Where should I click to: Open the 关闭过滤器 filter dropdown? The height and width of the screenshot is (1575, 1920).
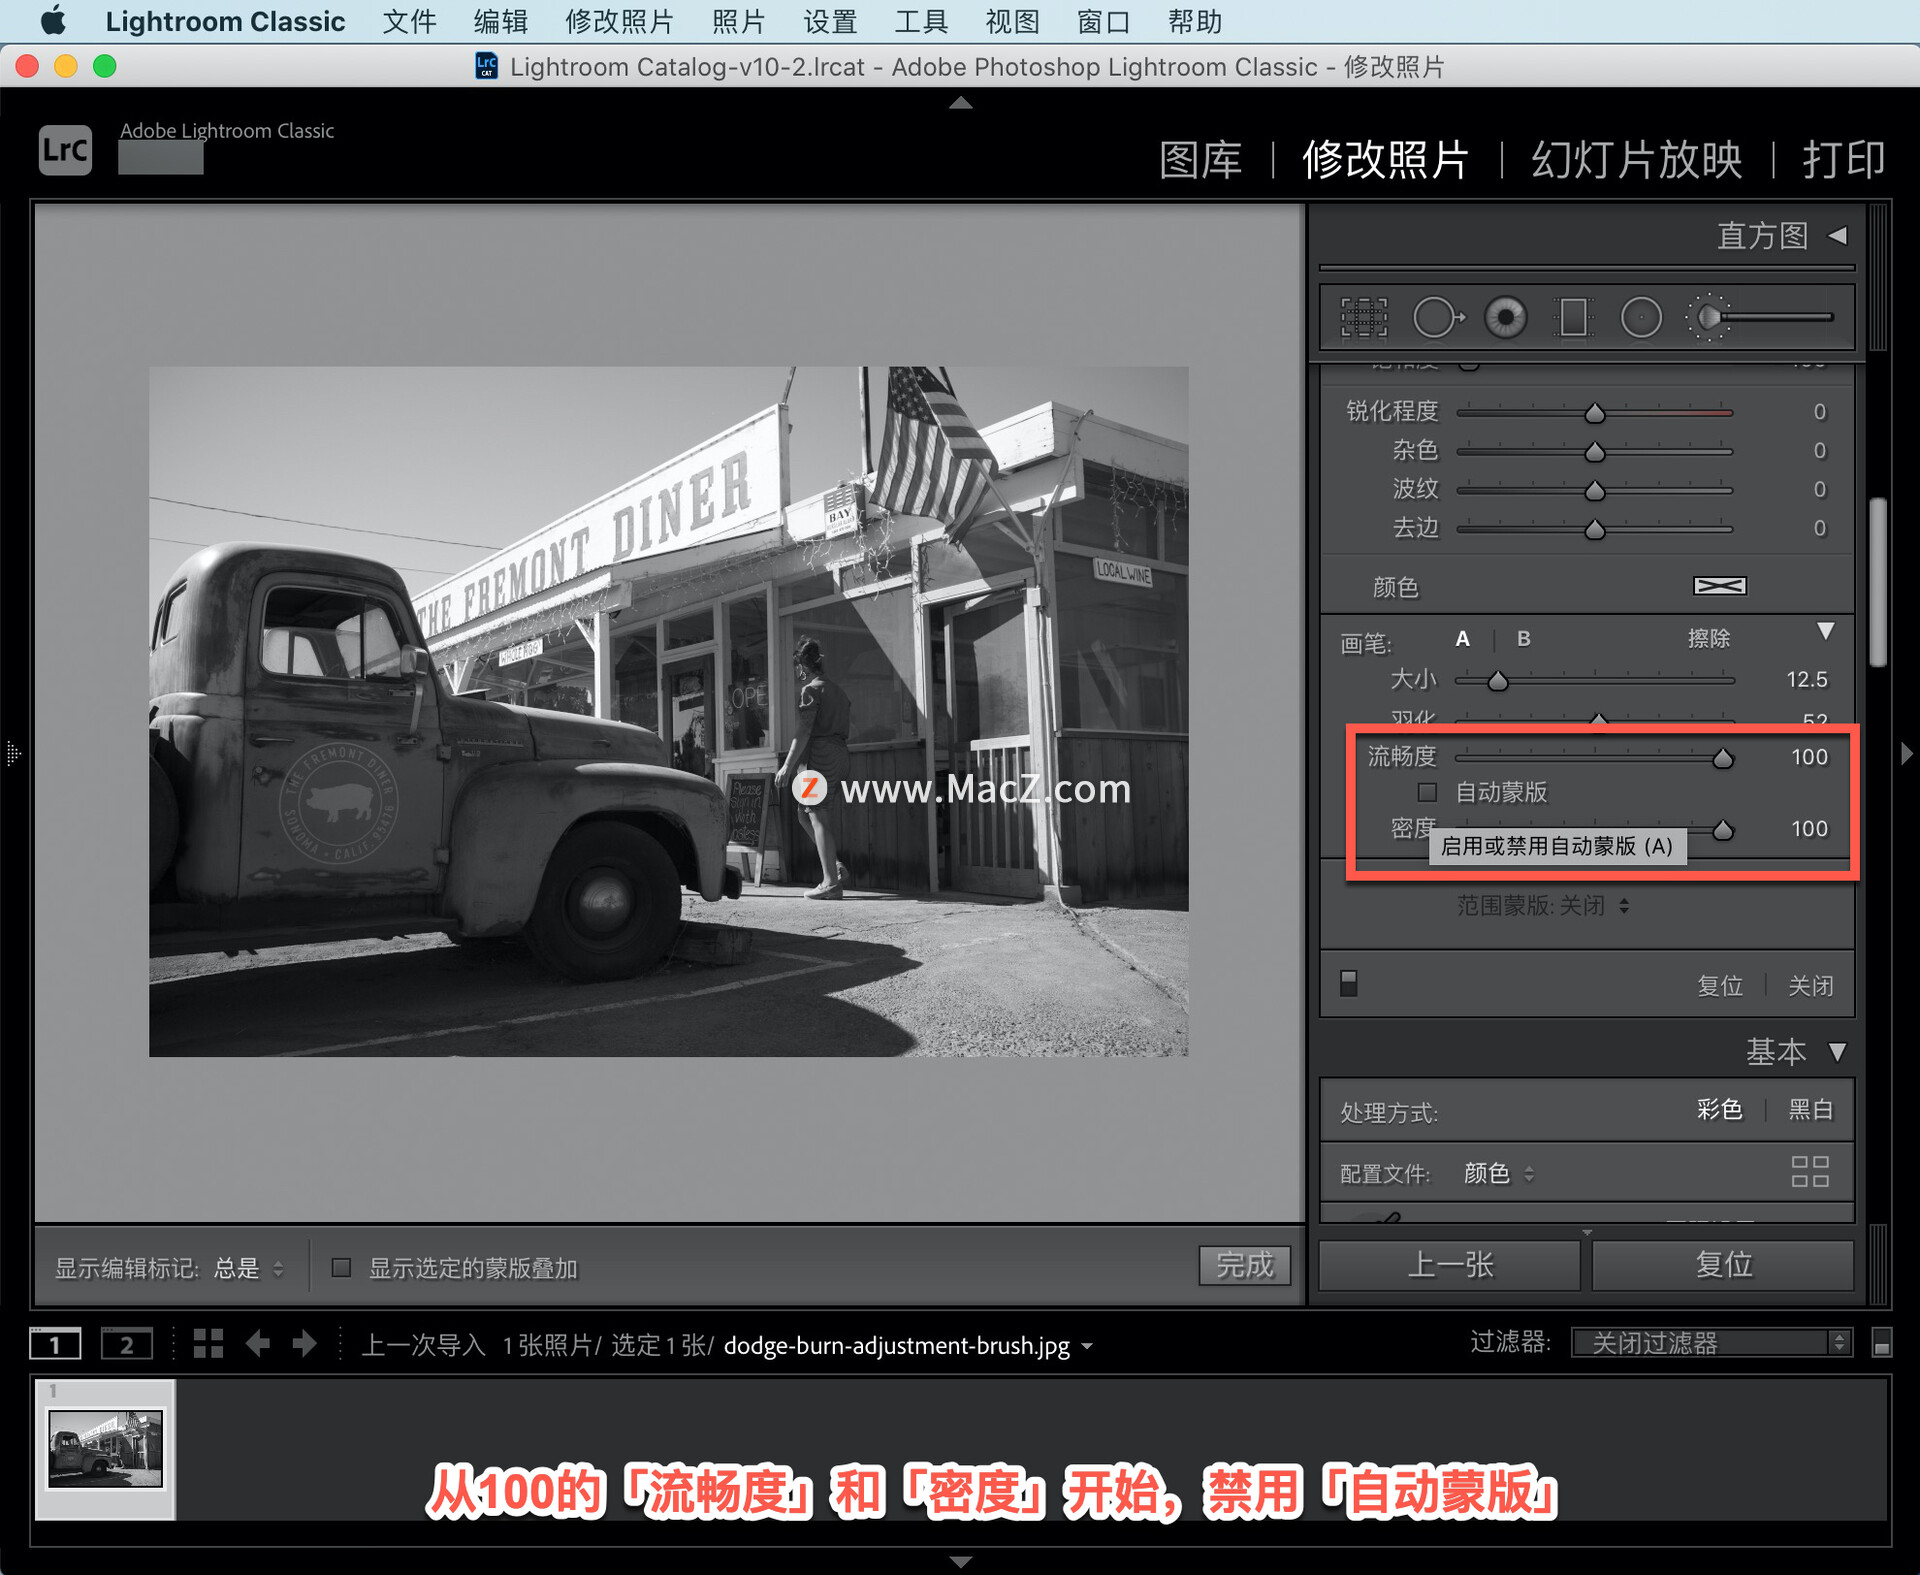1711,1342
